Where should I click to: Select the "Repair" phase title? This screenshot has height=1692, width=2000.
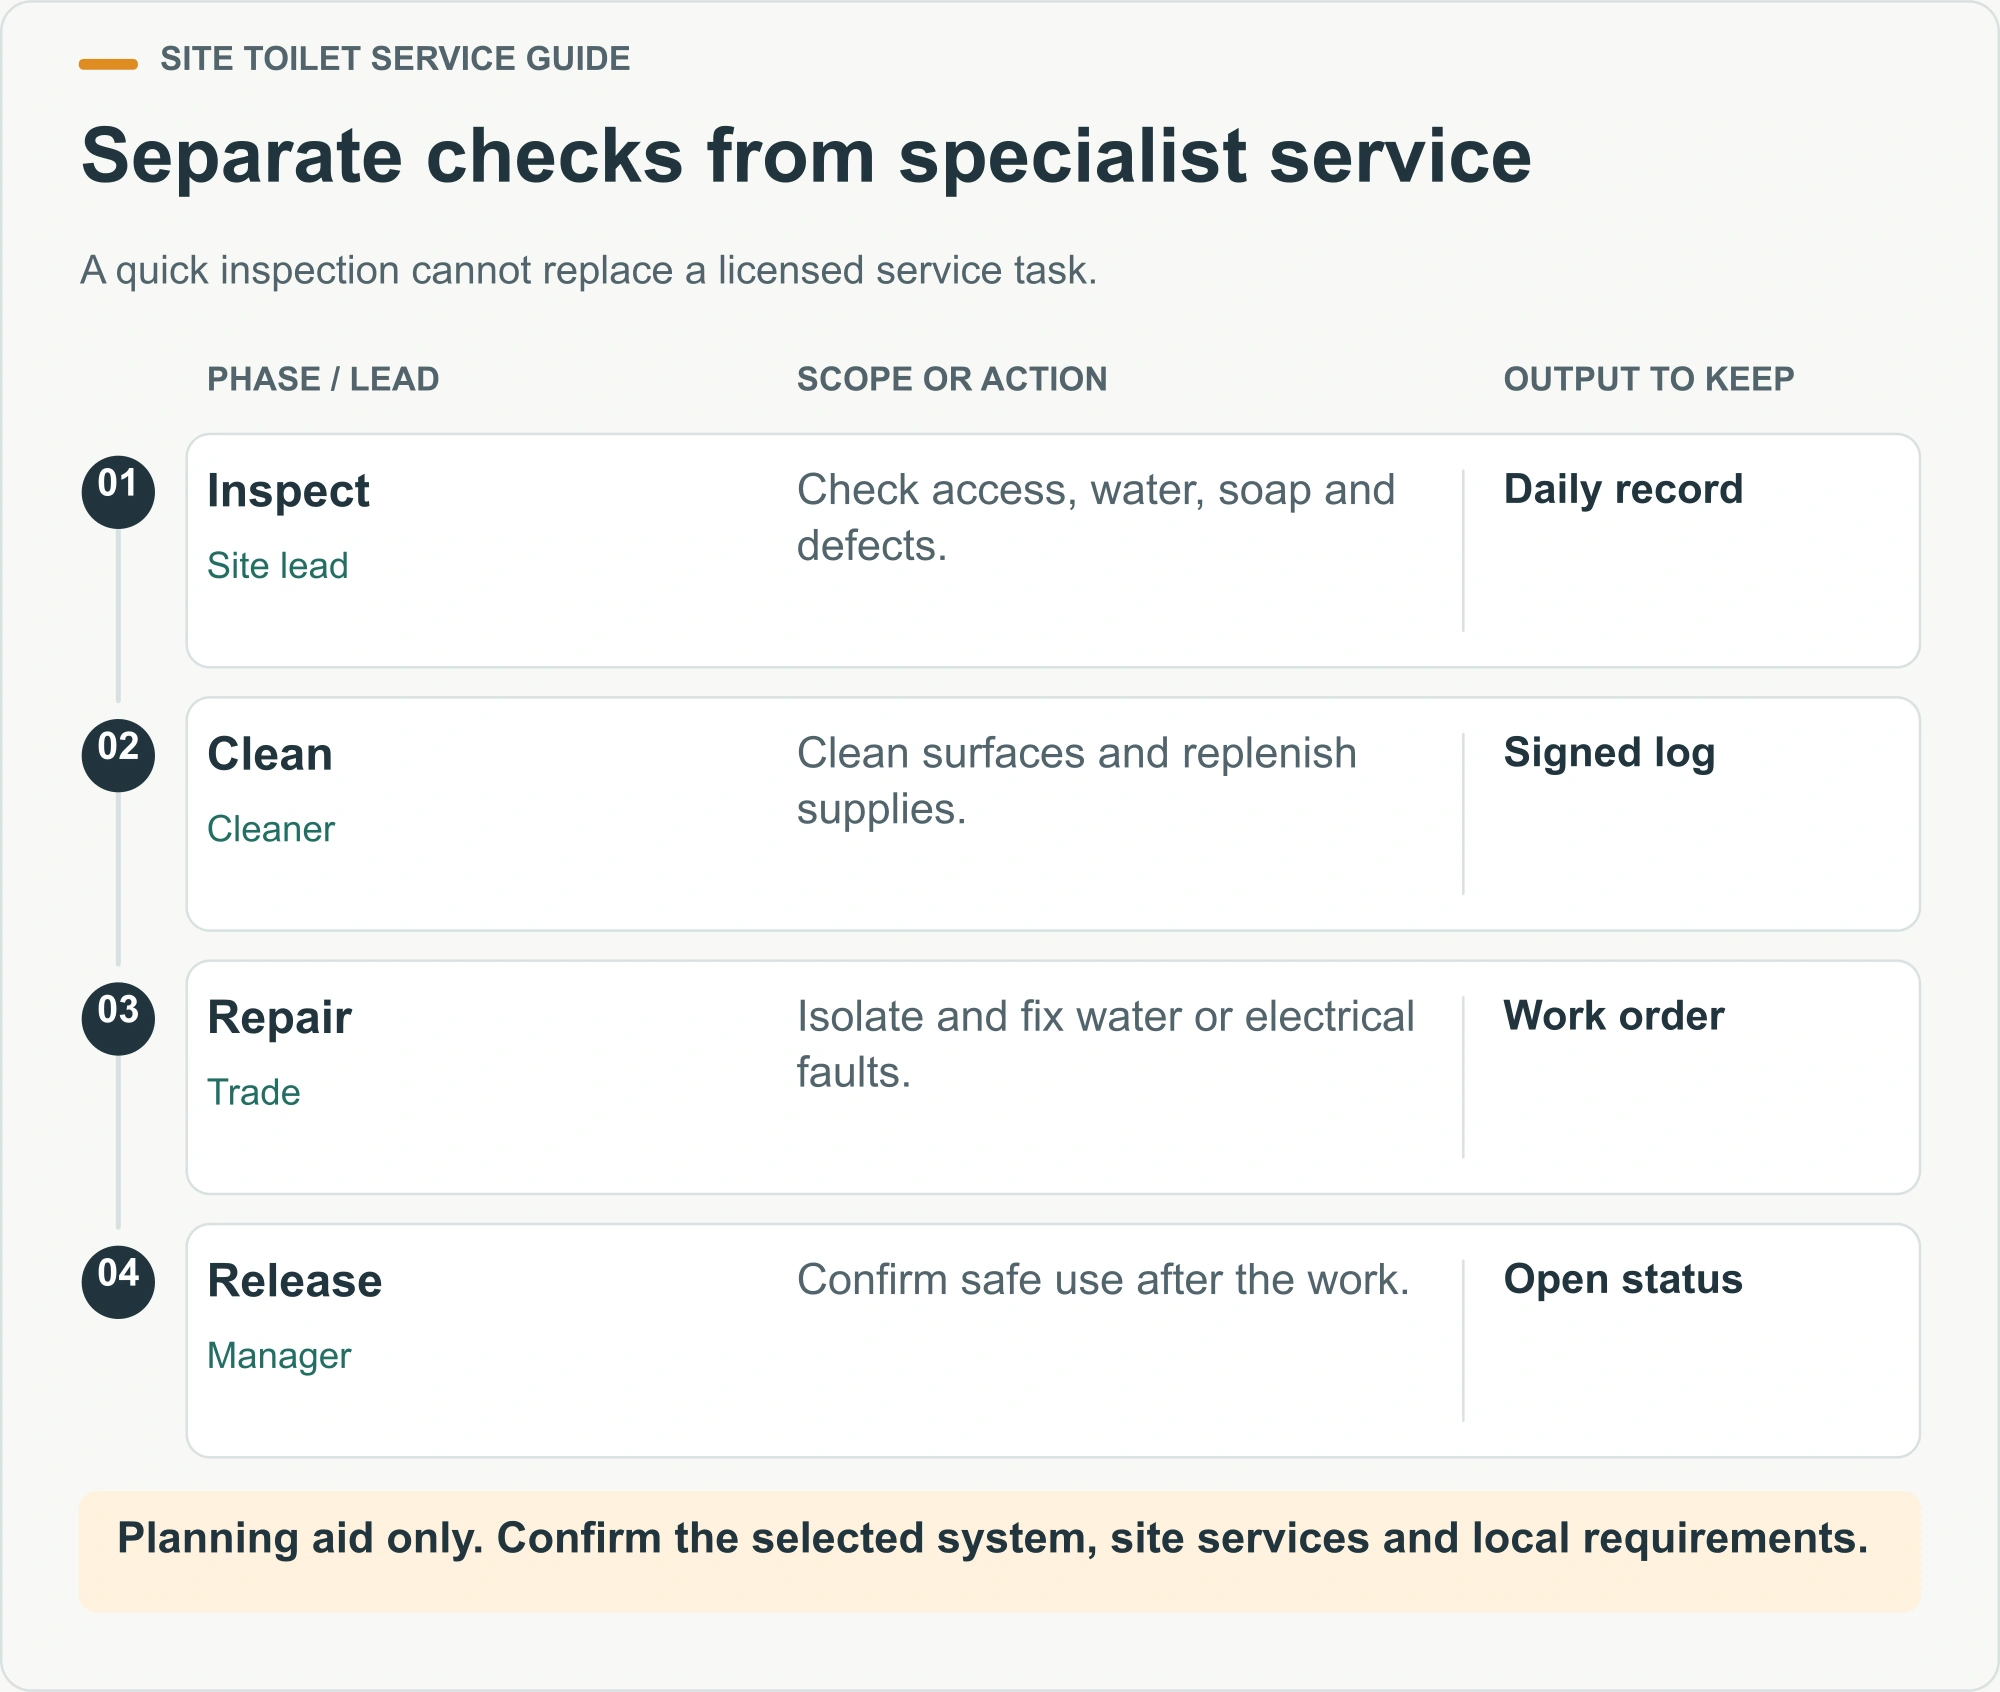point(280,1018)
